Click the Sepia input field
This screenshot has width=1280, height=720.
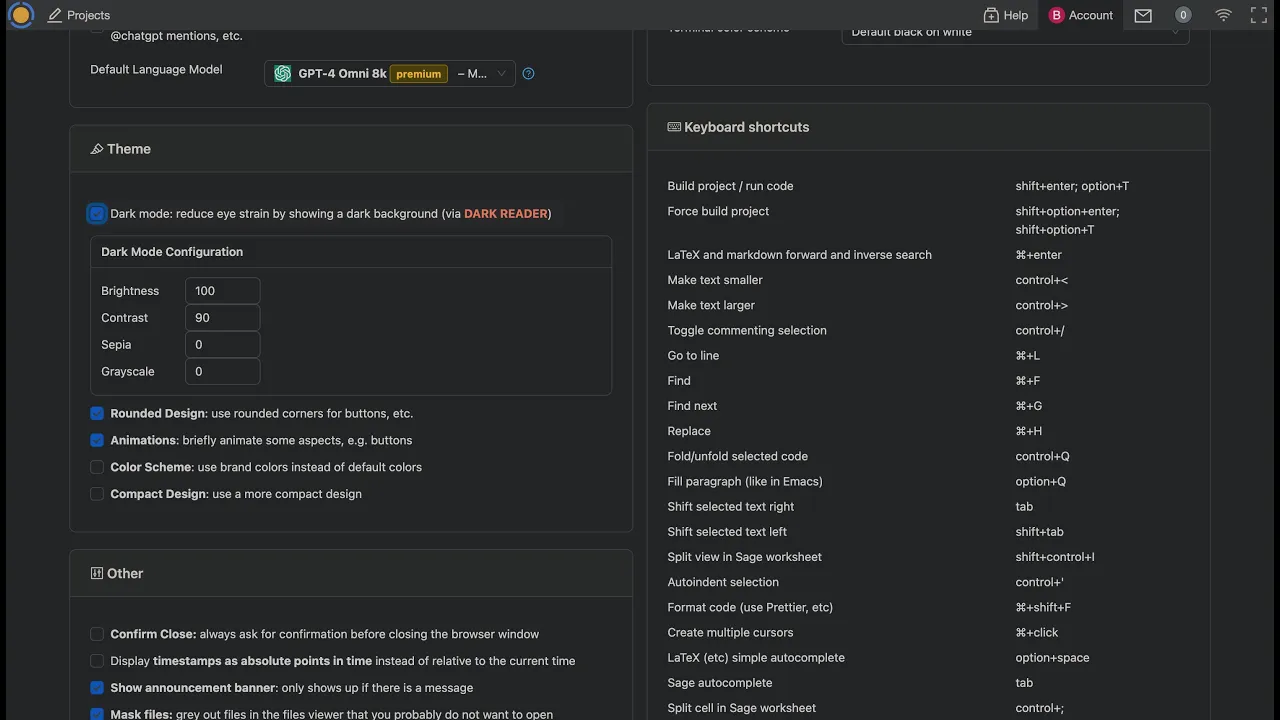pyautogui.click(x=222, y=345)
